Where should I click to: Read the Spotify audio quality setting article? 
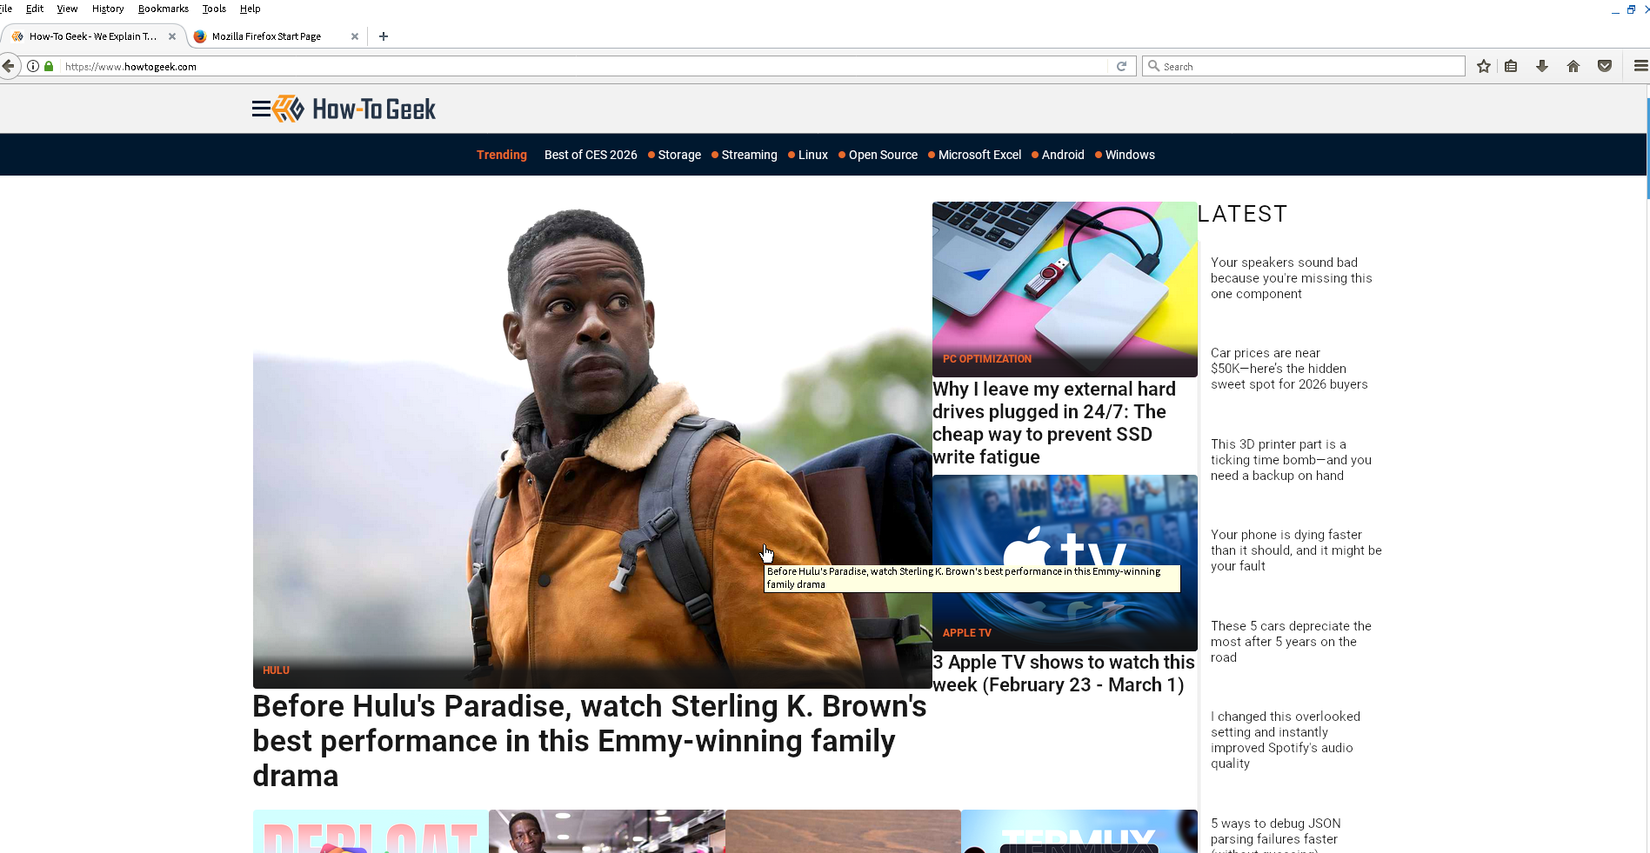pyautogui.click(x=1285, y=740)
